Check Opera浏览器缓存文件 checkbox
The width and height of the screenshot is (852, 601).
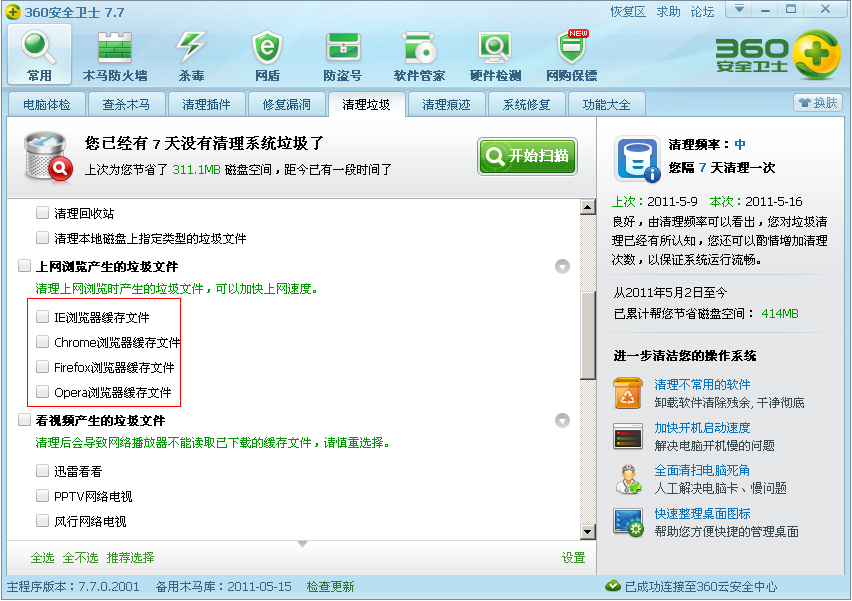[x=42, y=392]
